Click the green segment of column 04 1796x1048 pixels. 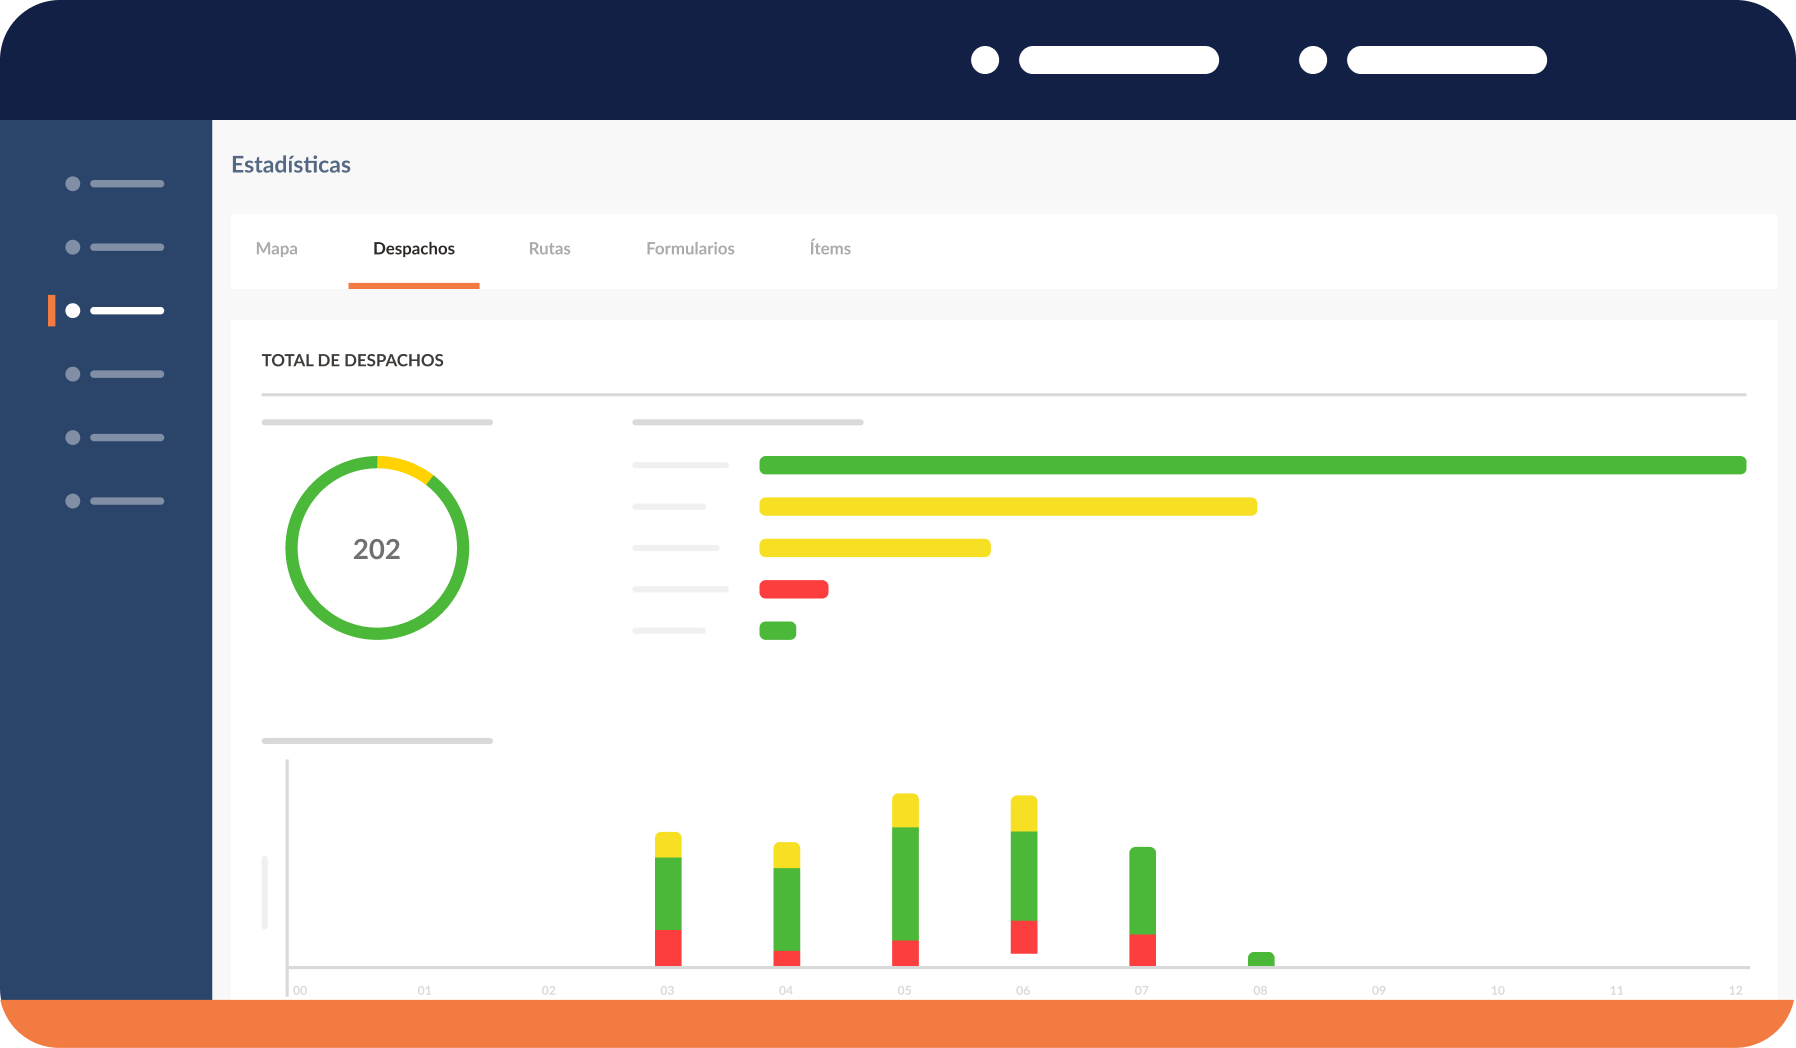pyautogui.click(x=787, y=909)
